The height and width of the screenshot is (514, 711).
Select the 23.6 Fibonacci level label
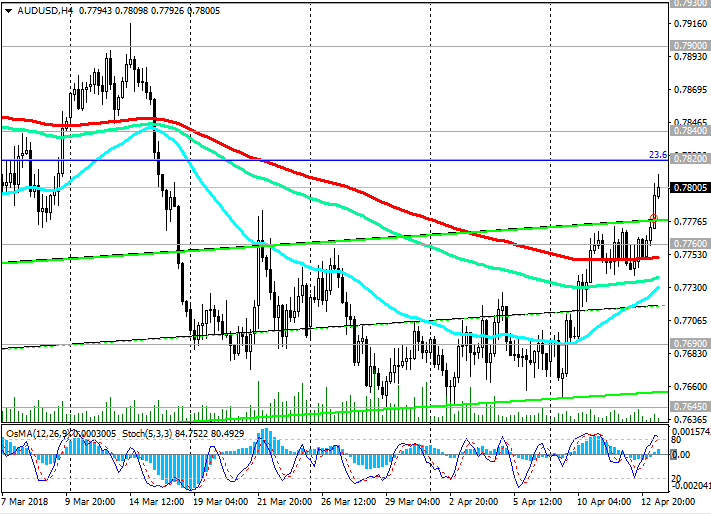coord(658,154)
